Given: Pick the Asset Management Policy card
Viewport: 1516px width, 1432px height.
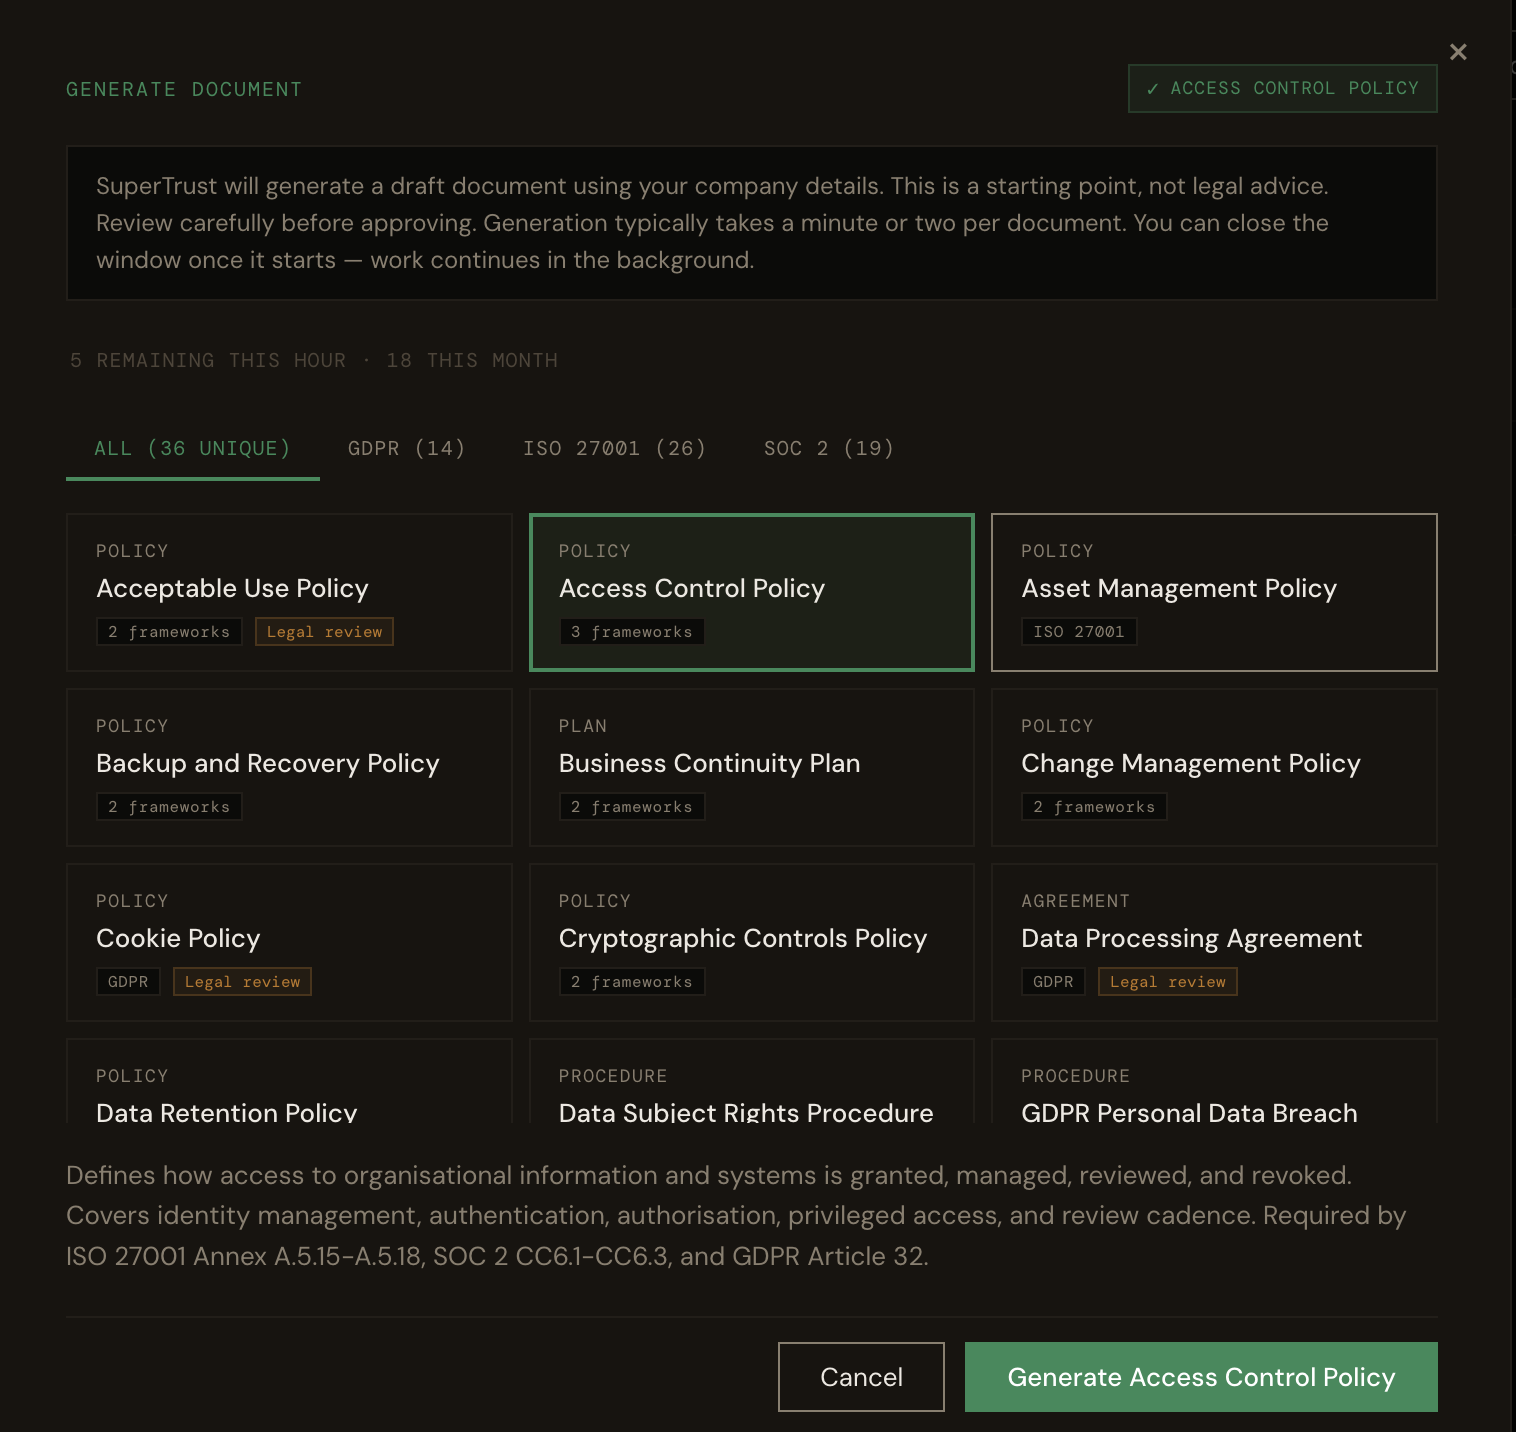Looking at the screenshot, I should pyautogui.click(x=1214, y=592).
